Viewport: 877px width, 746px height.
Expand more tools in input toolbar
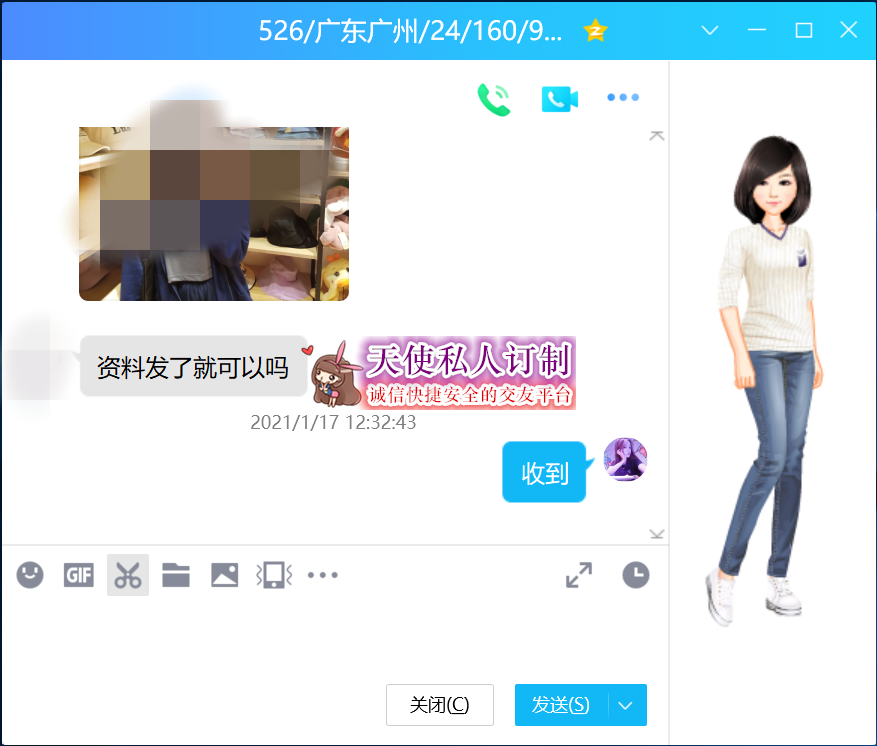323,575
